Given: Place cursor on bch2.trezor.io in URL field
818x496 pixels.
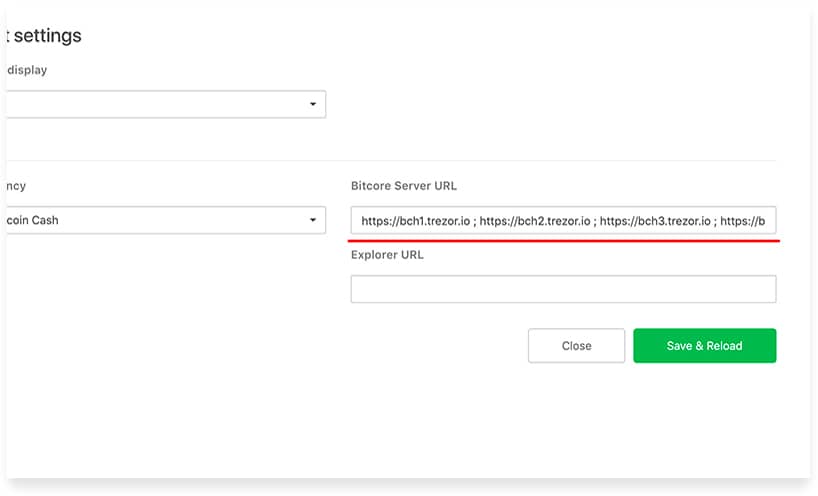Looking at the screenshot, I should 554,221.
